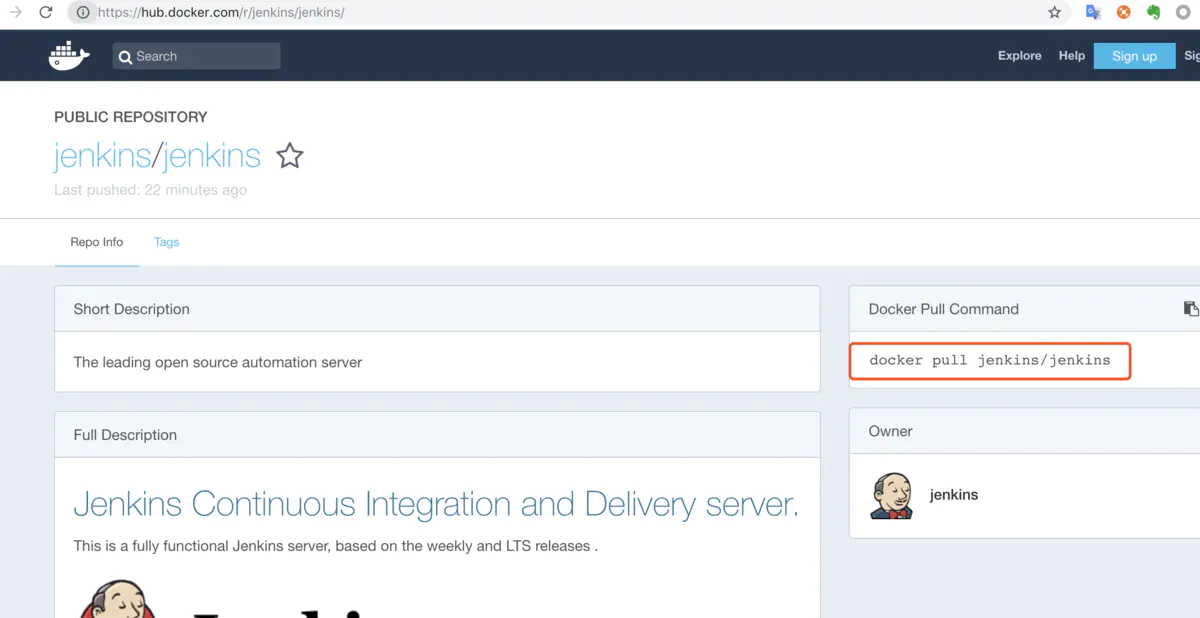This screenshot has height=618, width=1200.
Task: Bookmark this page with the address bar star
Action: click(1054, 13)
